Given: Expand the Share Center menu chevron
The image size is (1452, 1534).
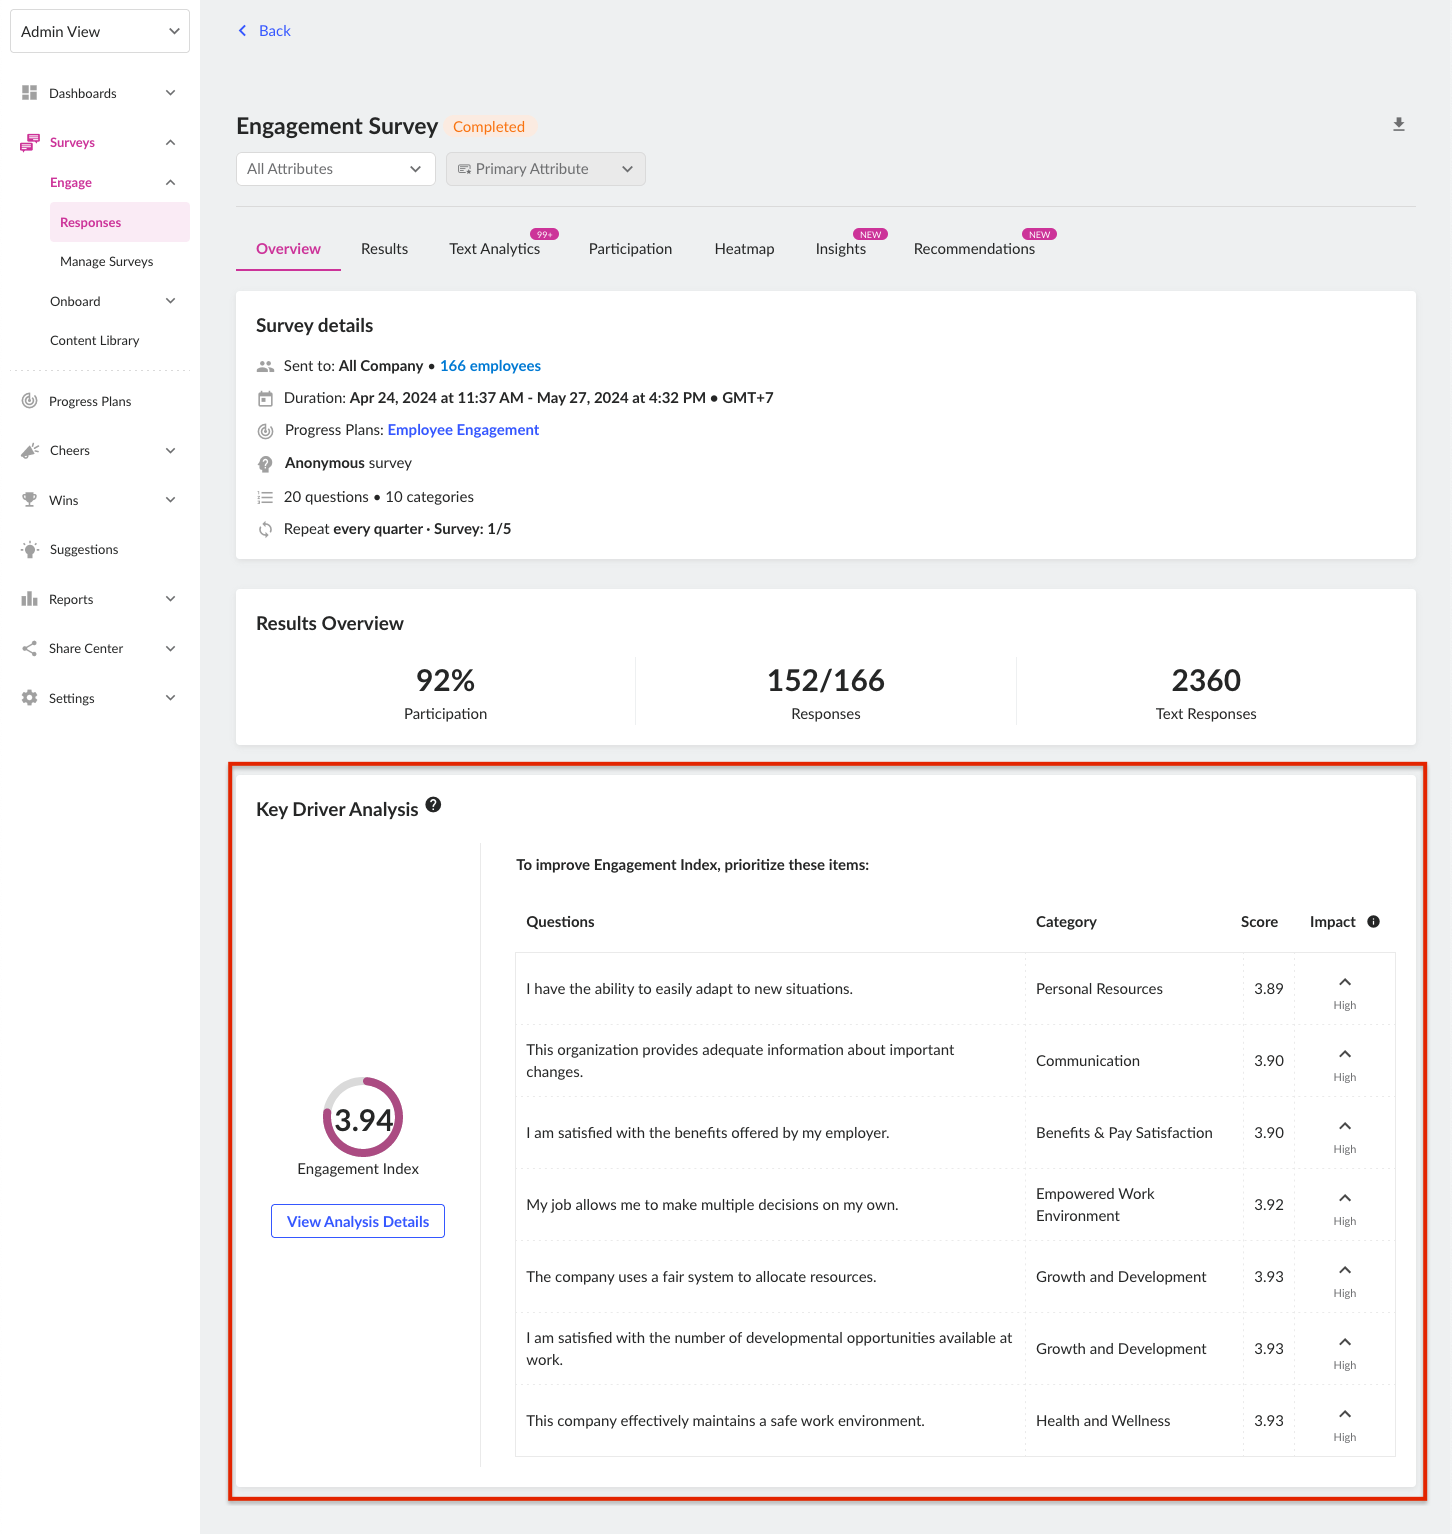Looking at the screenshot, I should click(170, 649).
